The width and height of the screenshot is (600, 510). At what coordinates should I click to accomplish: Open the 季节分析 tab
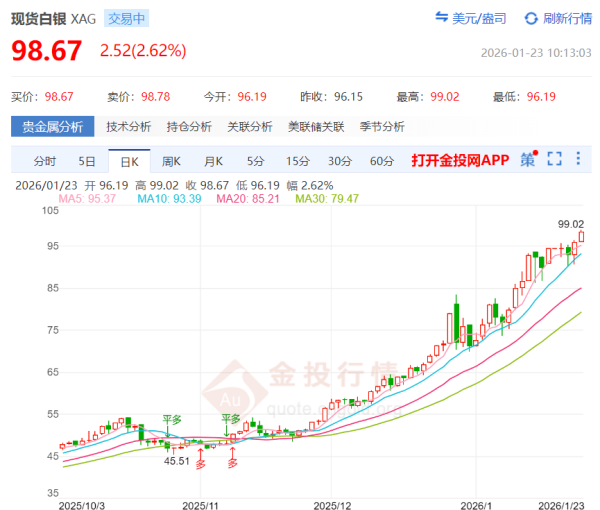(382, 127)
